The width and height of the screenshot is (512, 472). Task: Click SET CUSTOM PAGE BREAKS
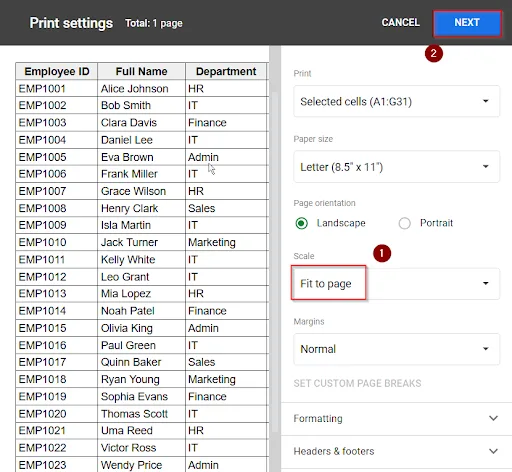point(357,383)
